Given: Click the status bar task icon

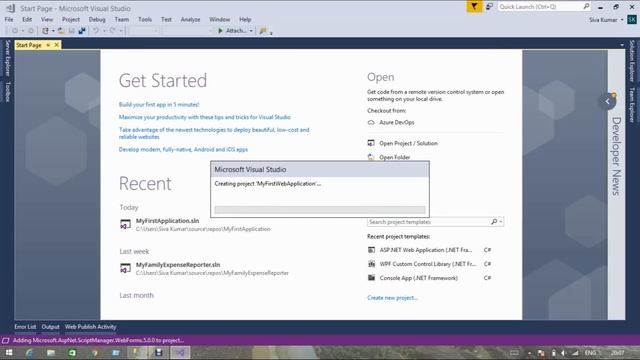Looking at the screenshot, I should pos(6,340).
